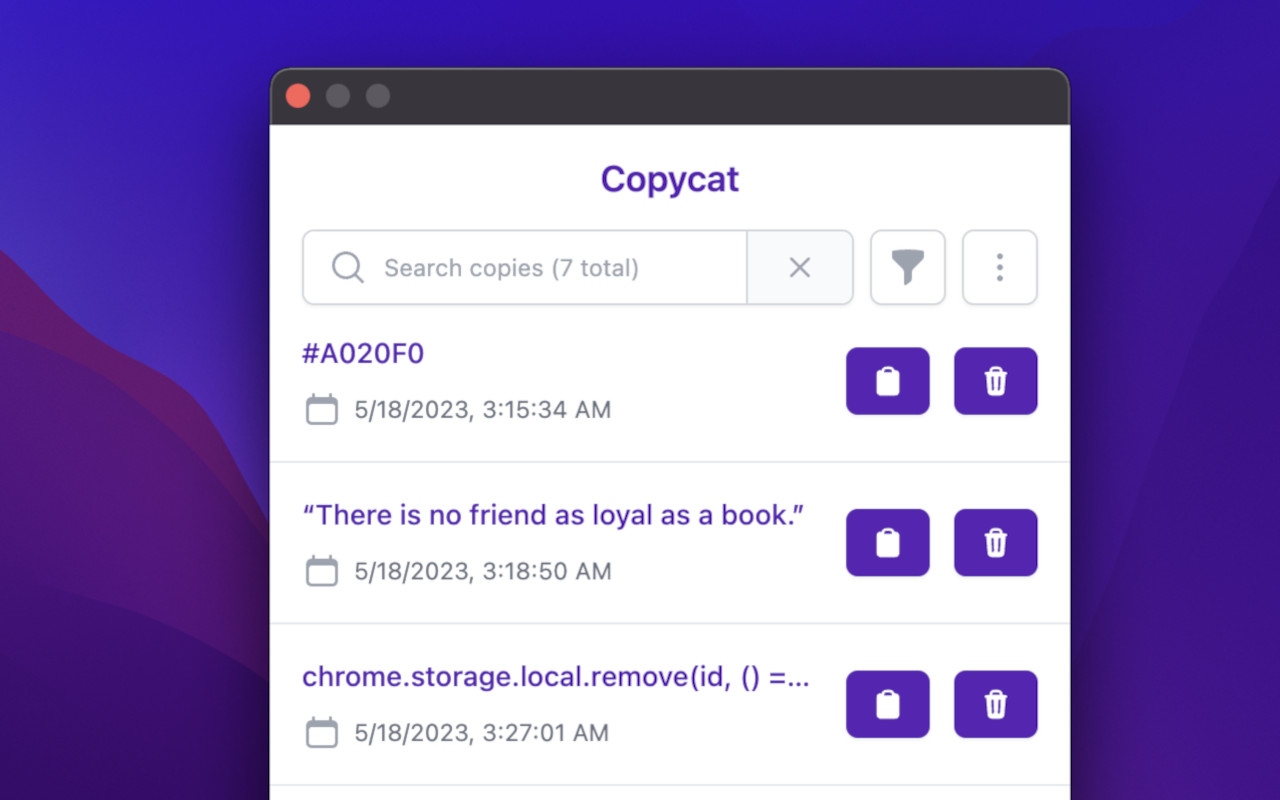Screen dimensions: 1280x800
Task: Clear the search with the X button
Action: point(800,268)
